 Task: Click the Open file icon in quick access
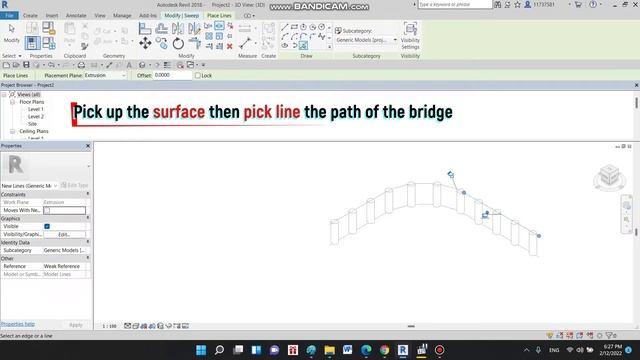pyautogui.click(x=16, y=65)
